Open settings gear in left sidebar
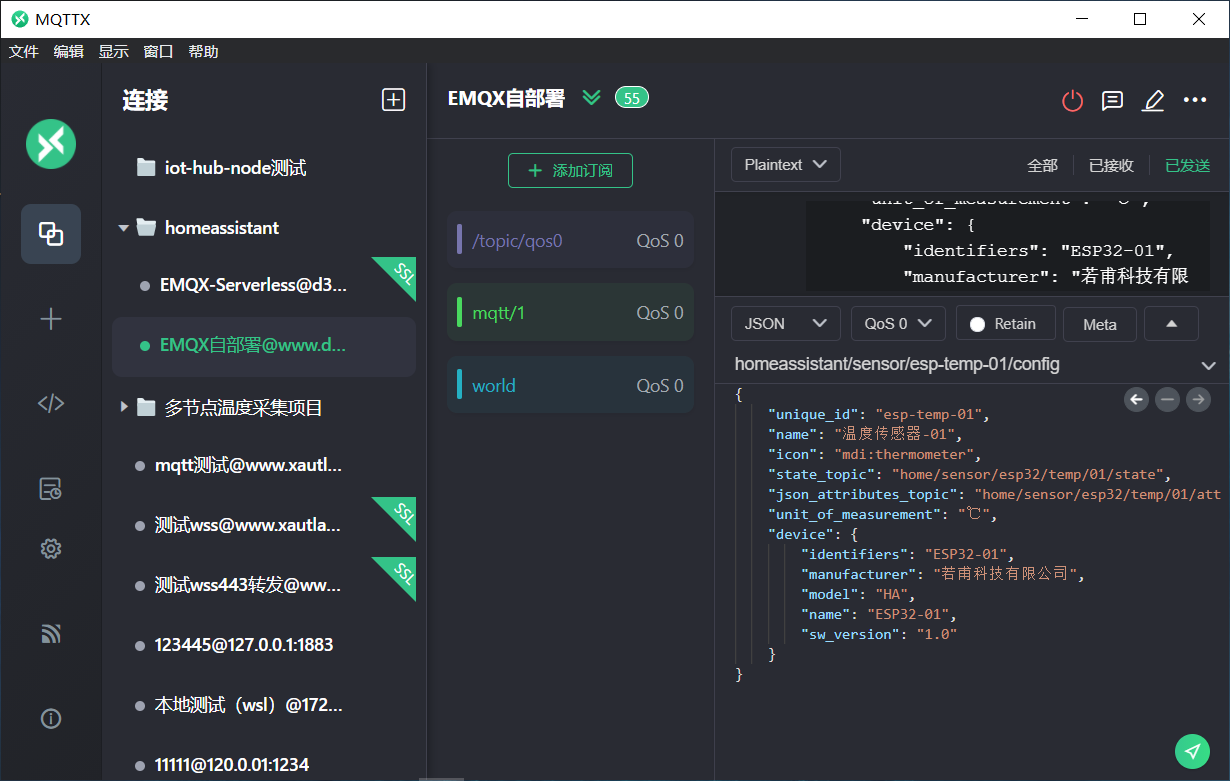 pos(51,548)
